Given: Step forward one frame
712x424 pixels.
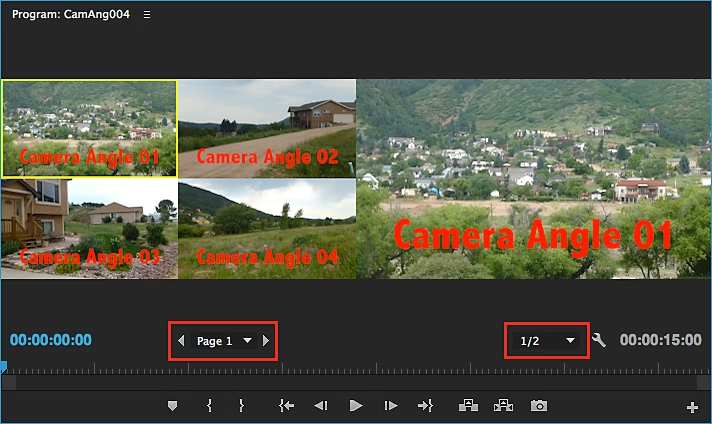Looking at the screenshot, I should coord(391,405).
